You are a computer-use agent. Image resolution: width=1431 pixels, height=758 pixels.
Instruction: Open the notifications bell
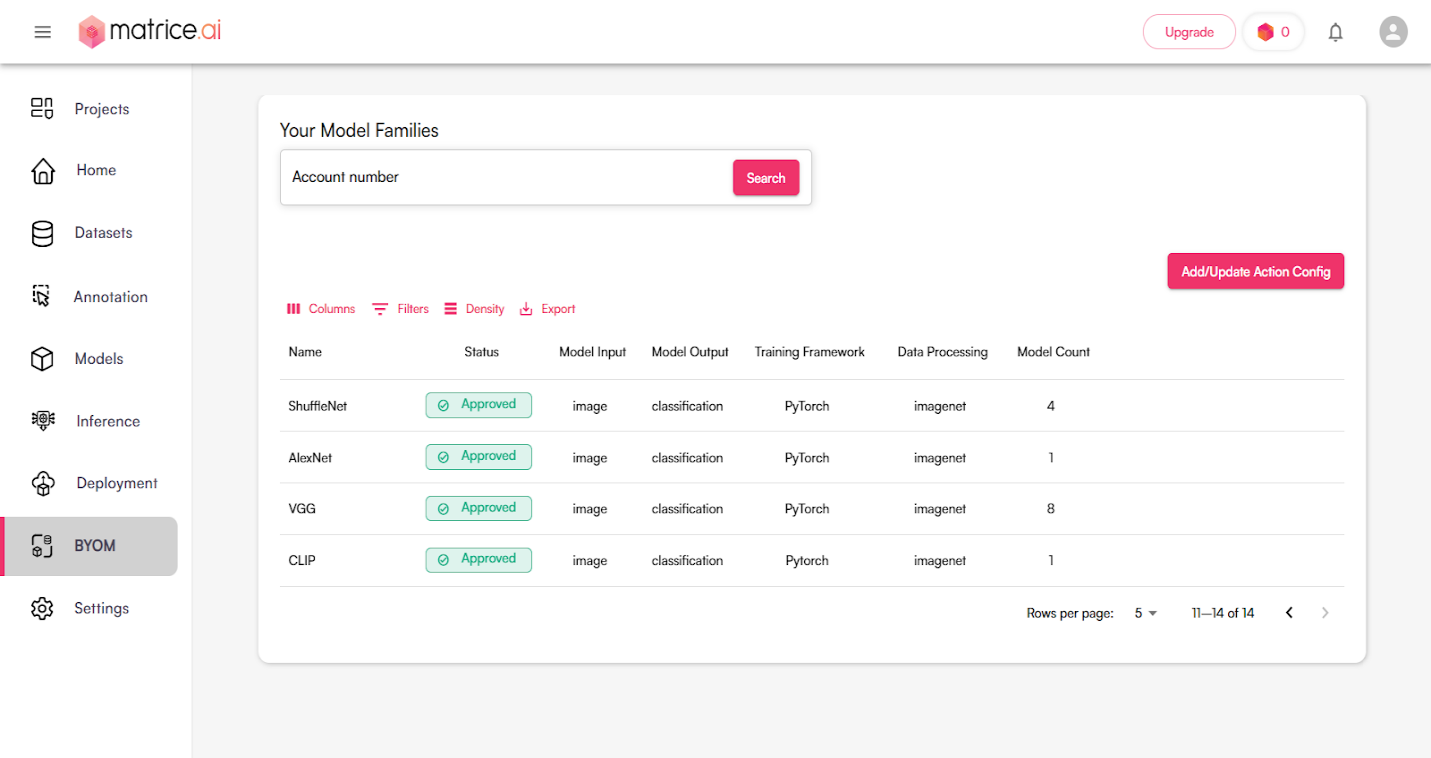(1335, 32)
